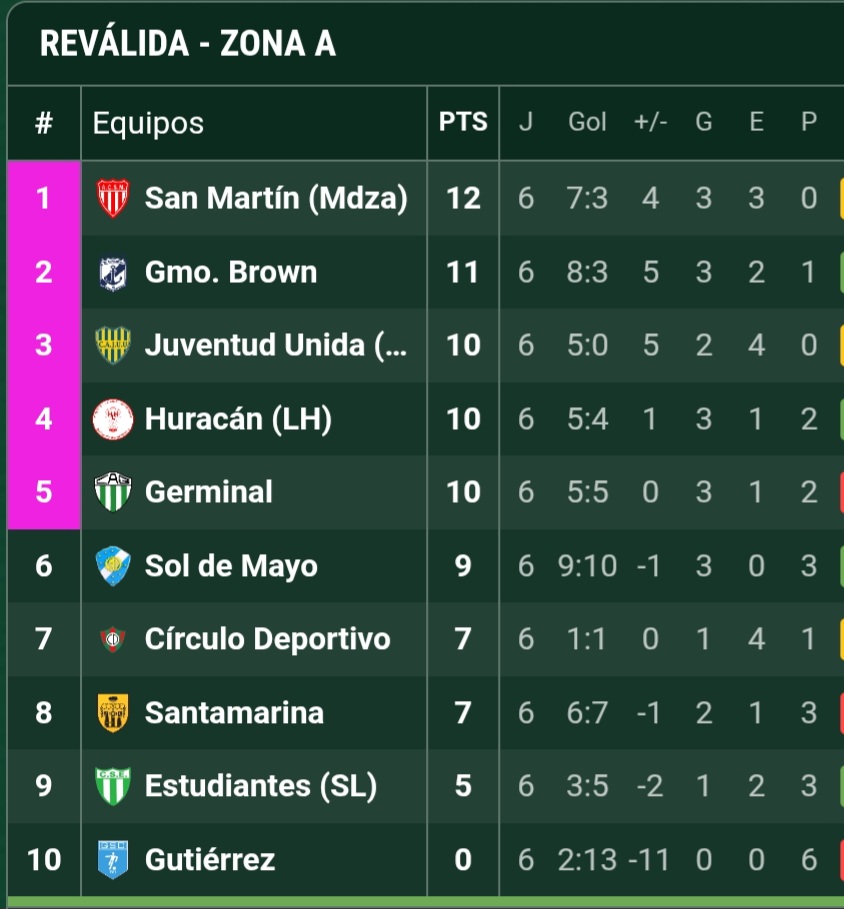Click the Equipos column header
Viewport: 844px width, 909px height.
pos(148,123)
